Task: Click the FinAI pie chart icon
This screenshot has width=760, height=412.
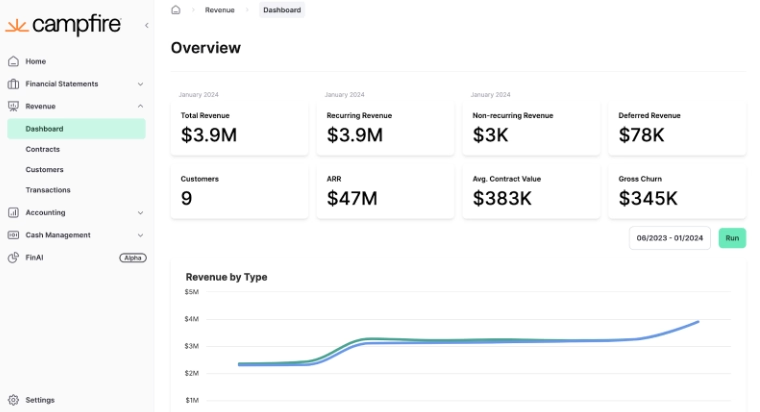Action: coord(14,257)
